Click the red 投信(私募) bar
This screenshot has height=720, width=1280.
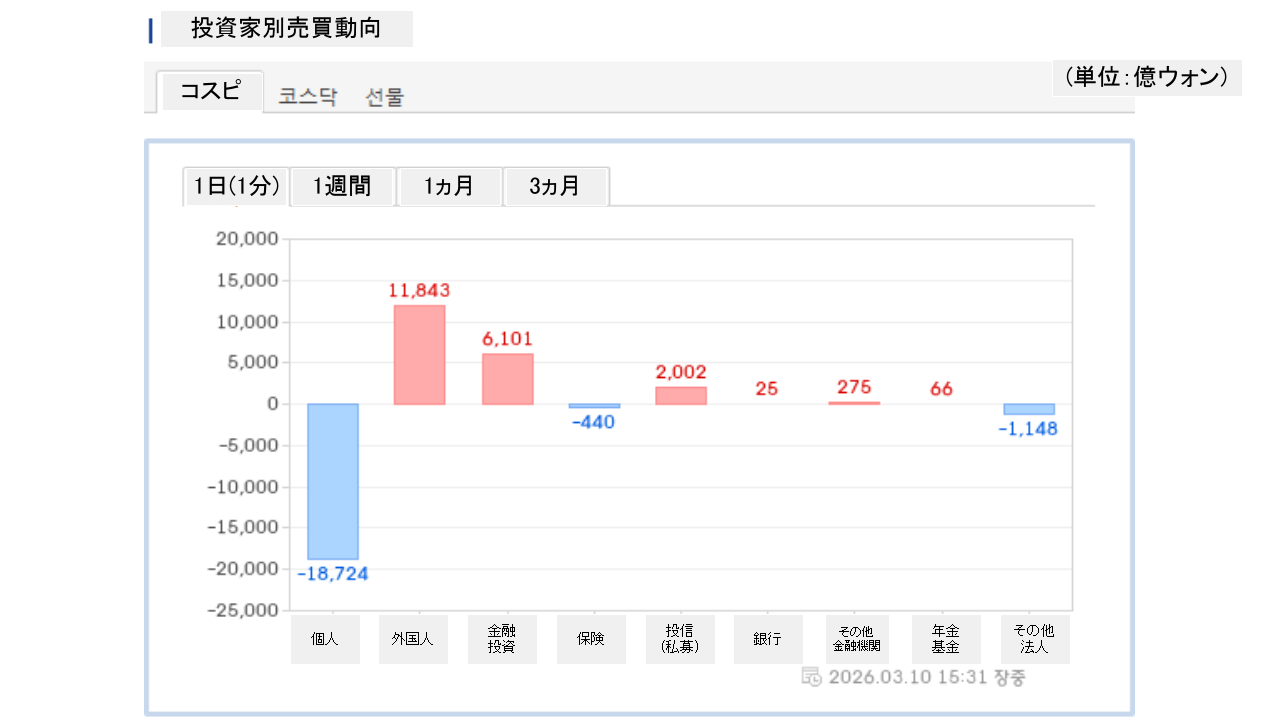(681, 395)
